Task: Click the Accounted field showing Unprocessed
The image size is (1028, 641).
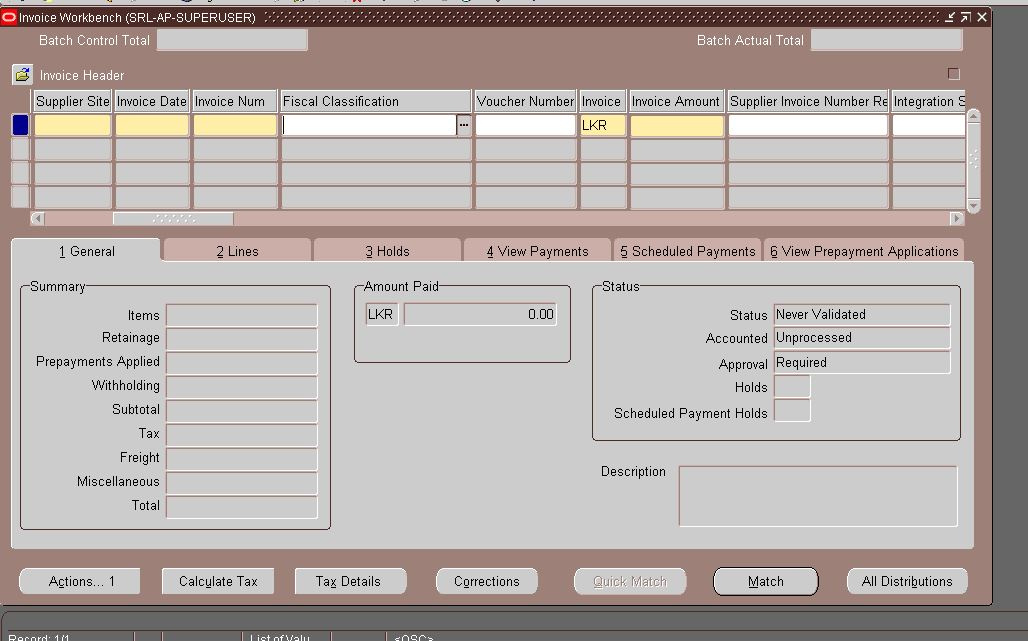Action: 861,338
